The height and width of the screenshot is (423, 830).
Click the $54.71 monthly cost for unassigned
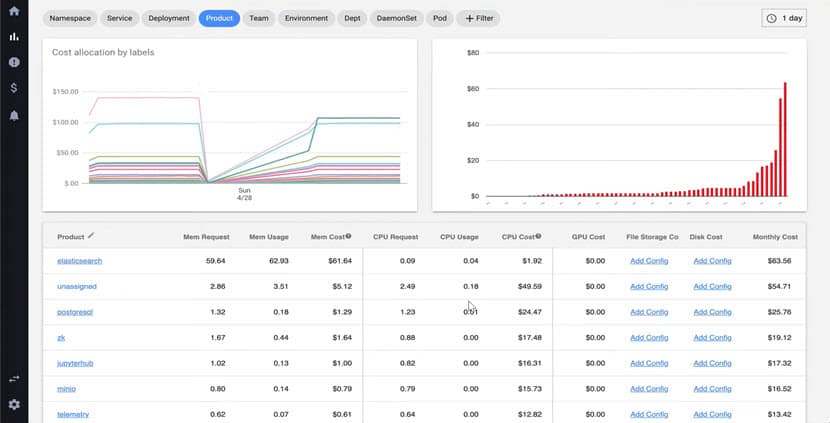pyautogui.click(x=779, y=286)
